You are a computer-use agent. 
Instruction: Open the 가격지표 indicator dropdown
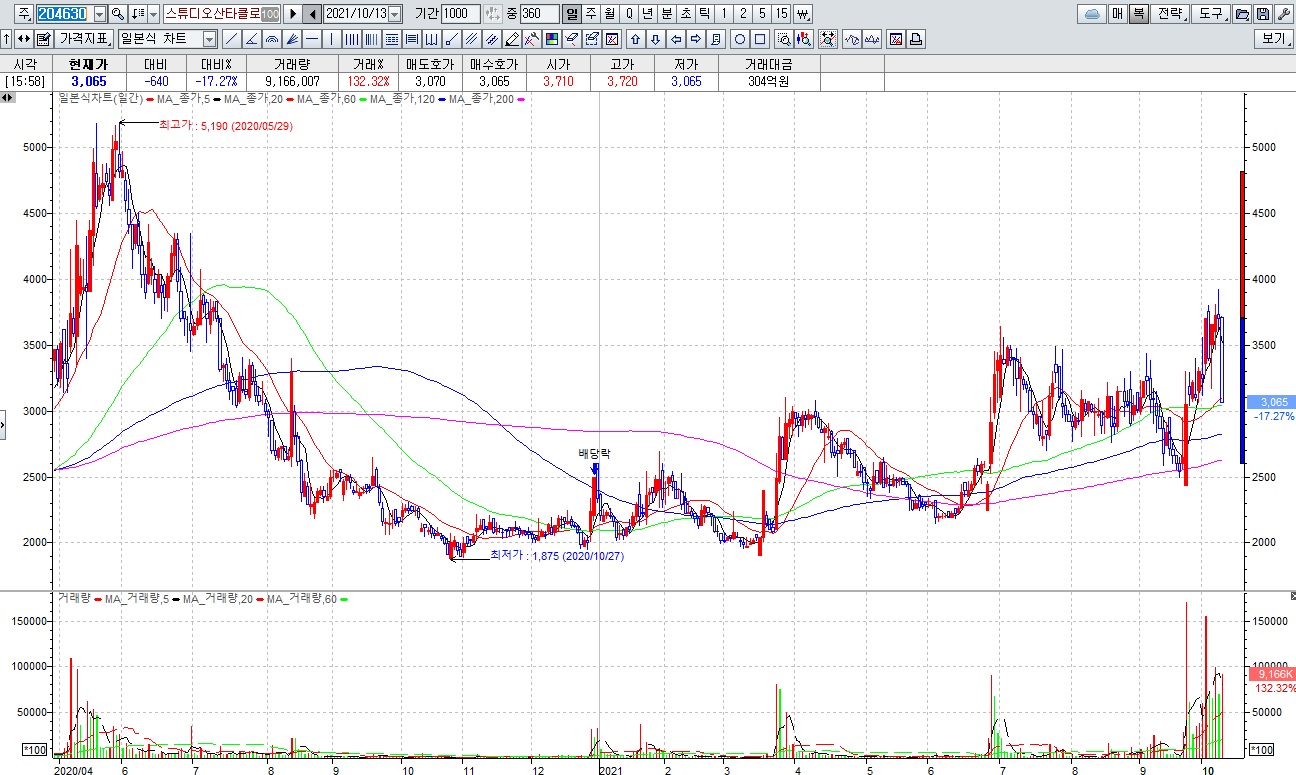click(x=84, y=39)
